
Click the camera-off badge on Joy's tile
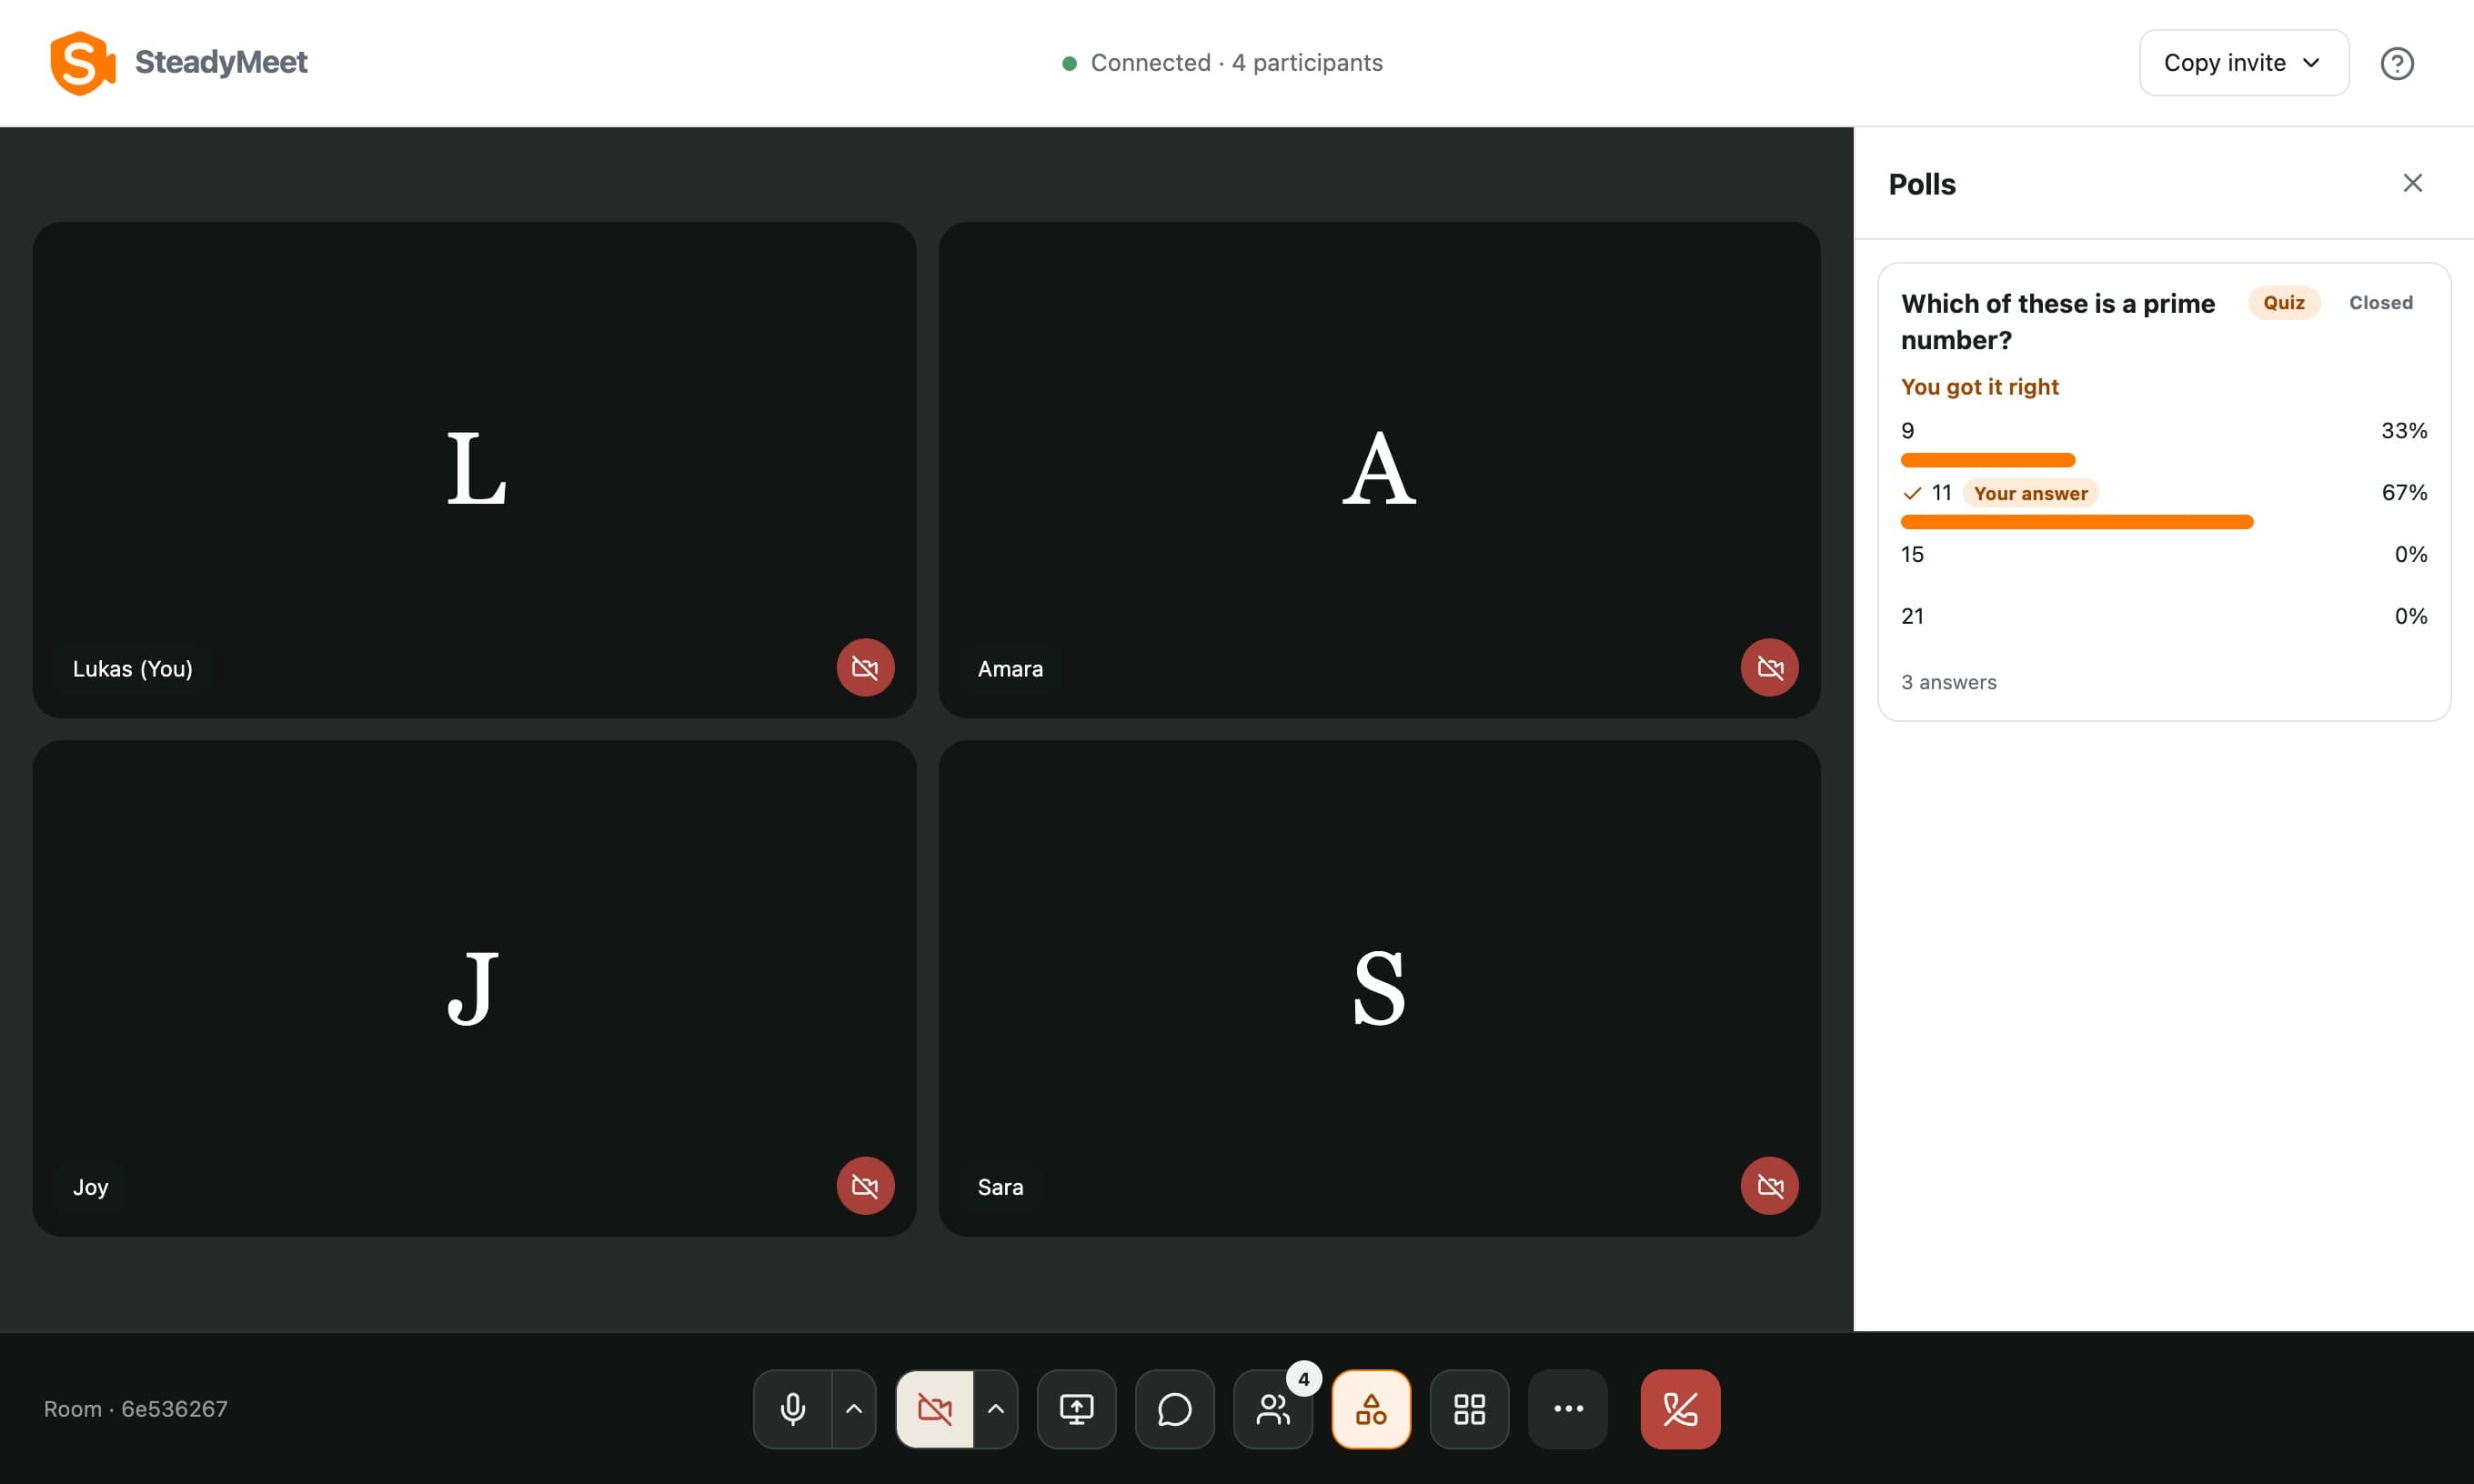865,1186
